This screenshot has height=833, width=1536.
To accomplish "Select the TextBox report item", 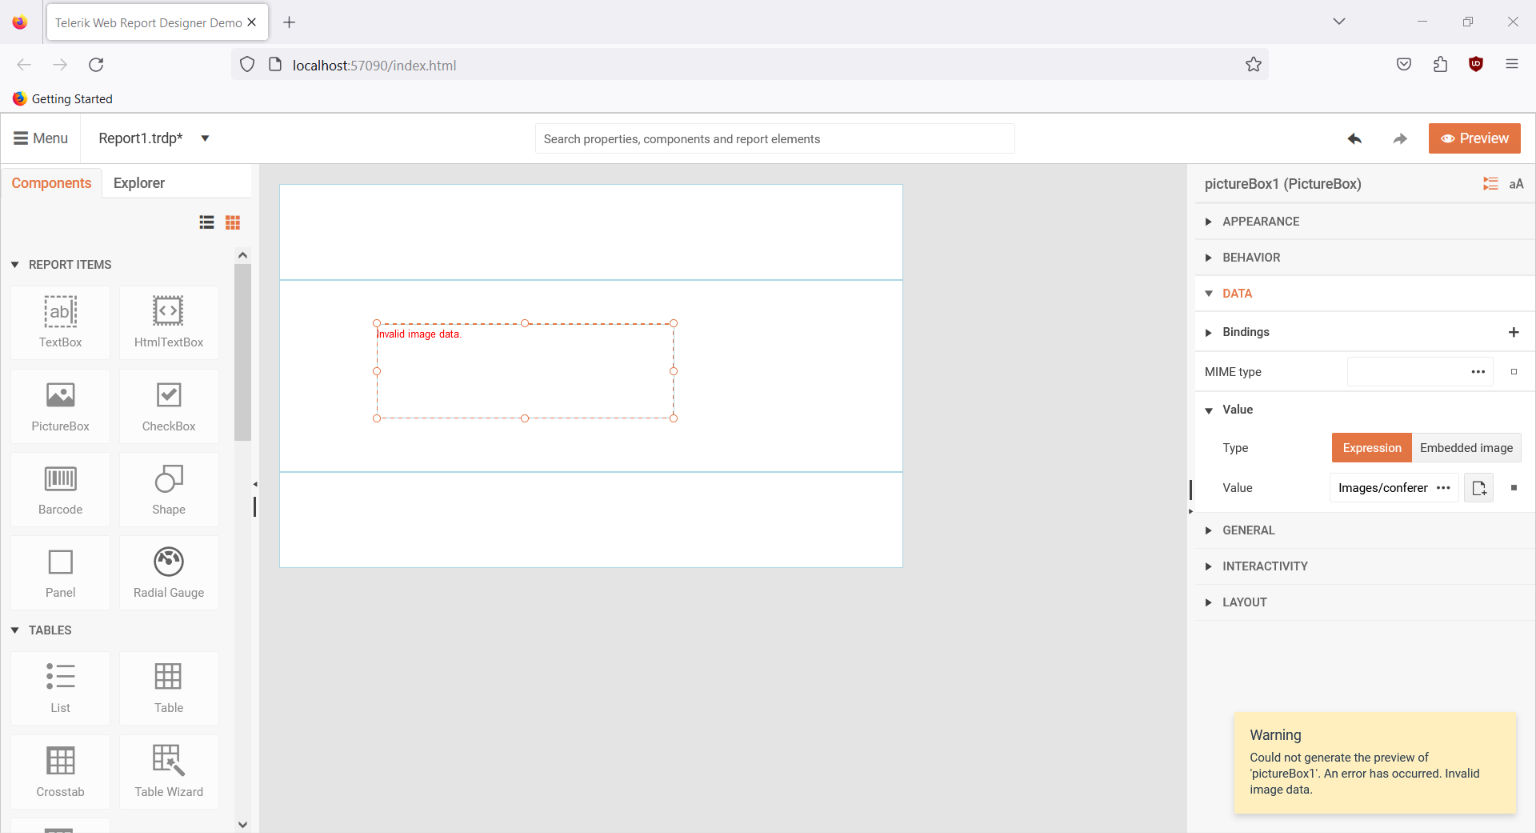I will coord(60,322).
